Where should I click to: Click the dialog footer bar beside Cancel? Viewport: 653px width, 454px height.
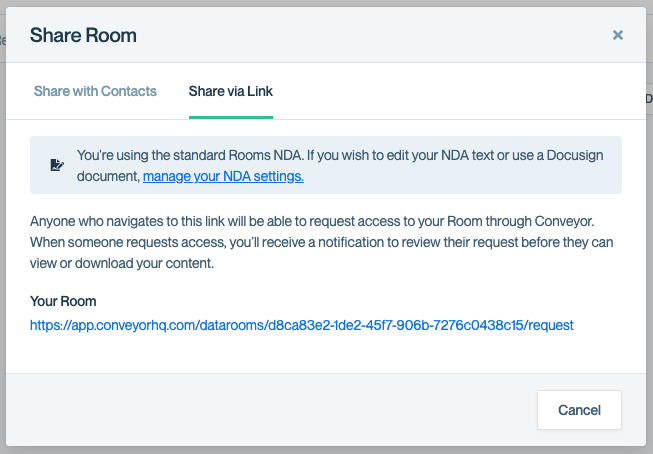(271, 410)
